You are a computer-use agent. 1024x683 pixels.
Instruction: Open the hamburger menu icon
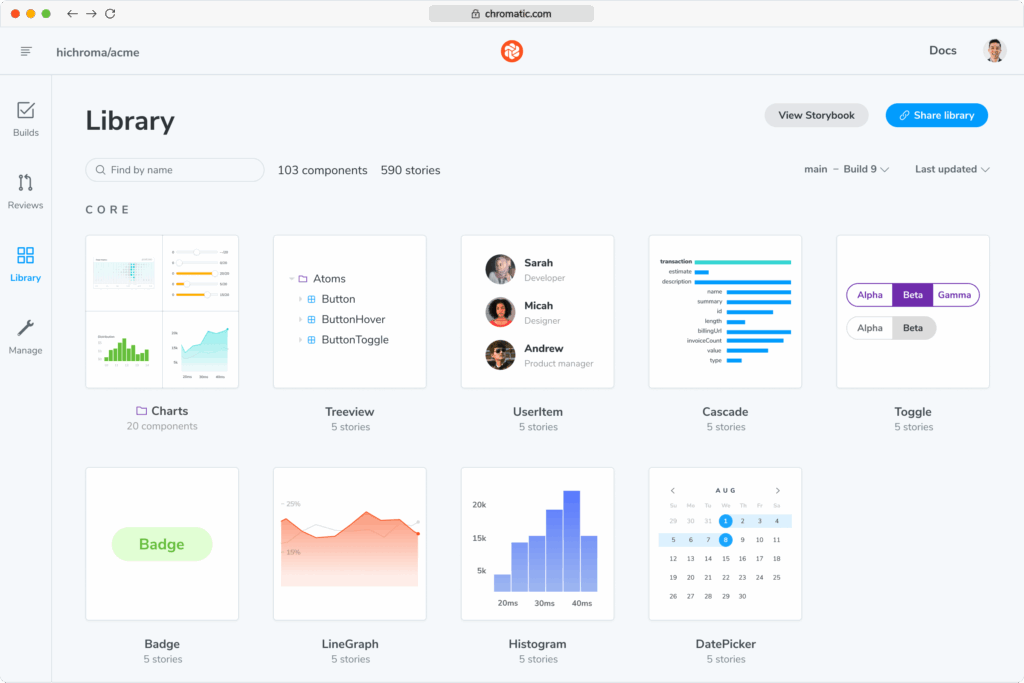pyautogui.click(x=26, y=51)
